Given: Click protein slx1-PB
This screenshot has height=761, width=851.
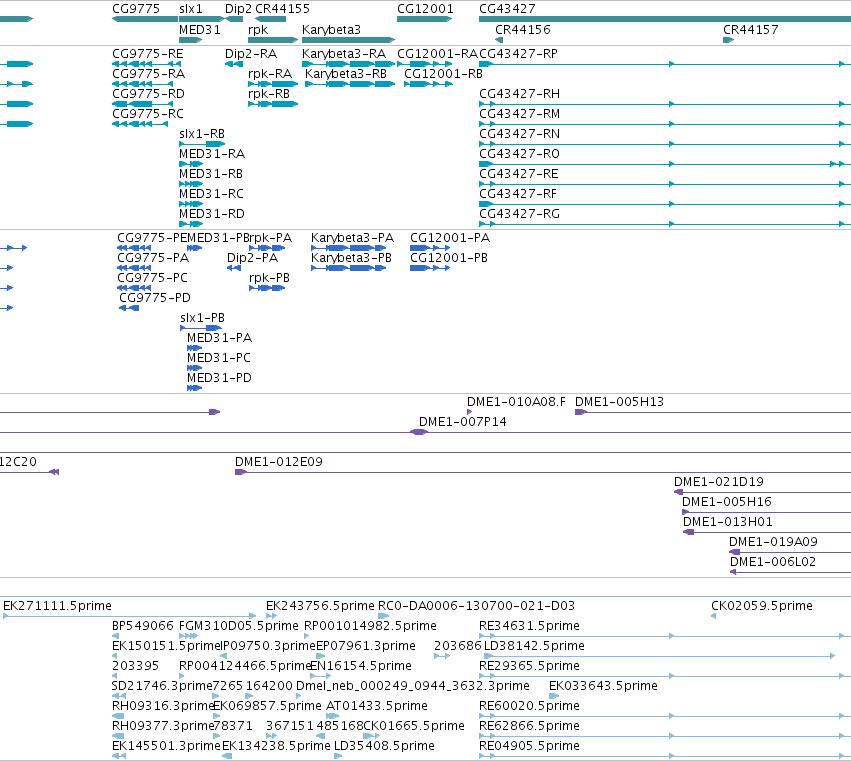Looking at the screenshot, I should (201, 328).
